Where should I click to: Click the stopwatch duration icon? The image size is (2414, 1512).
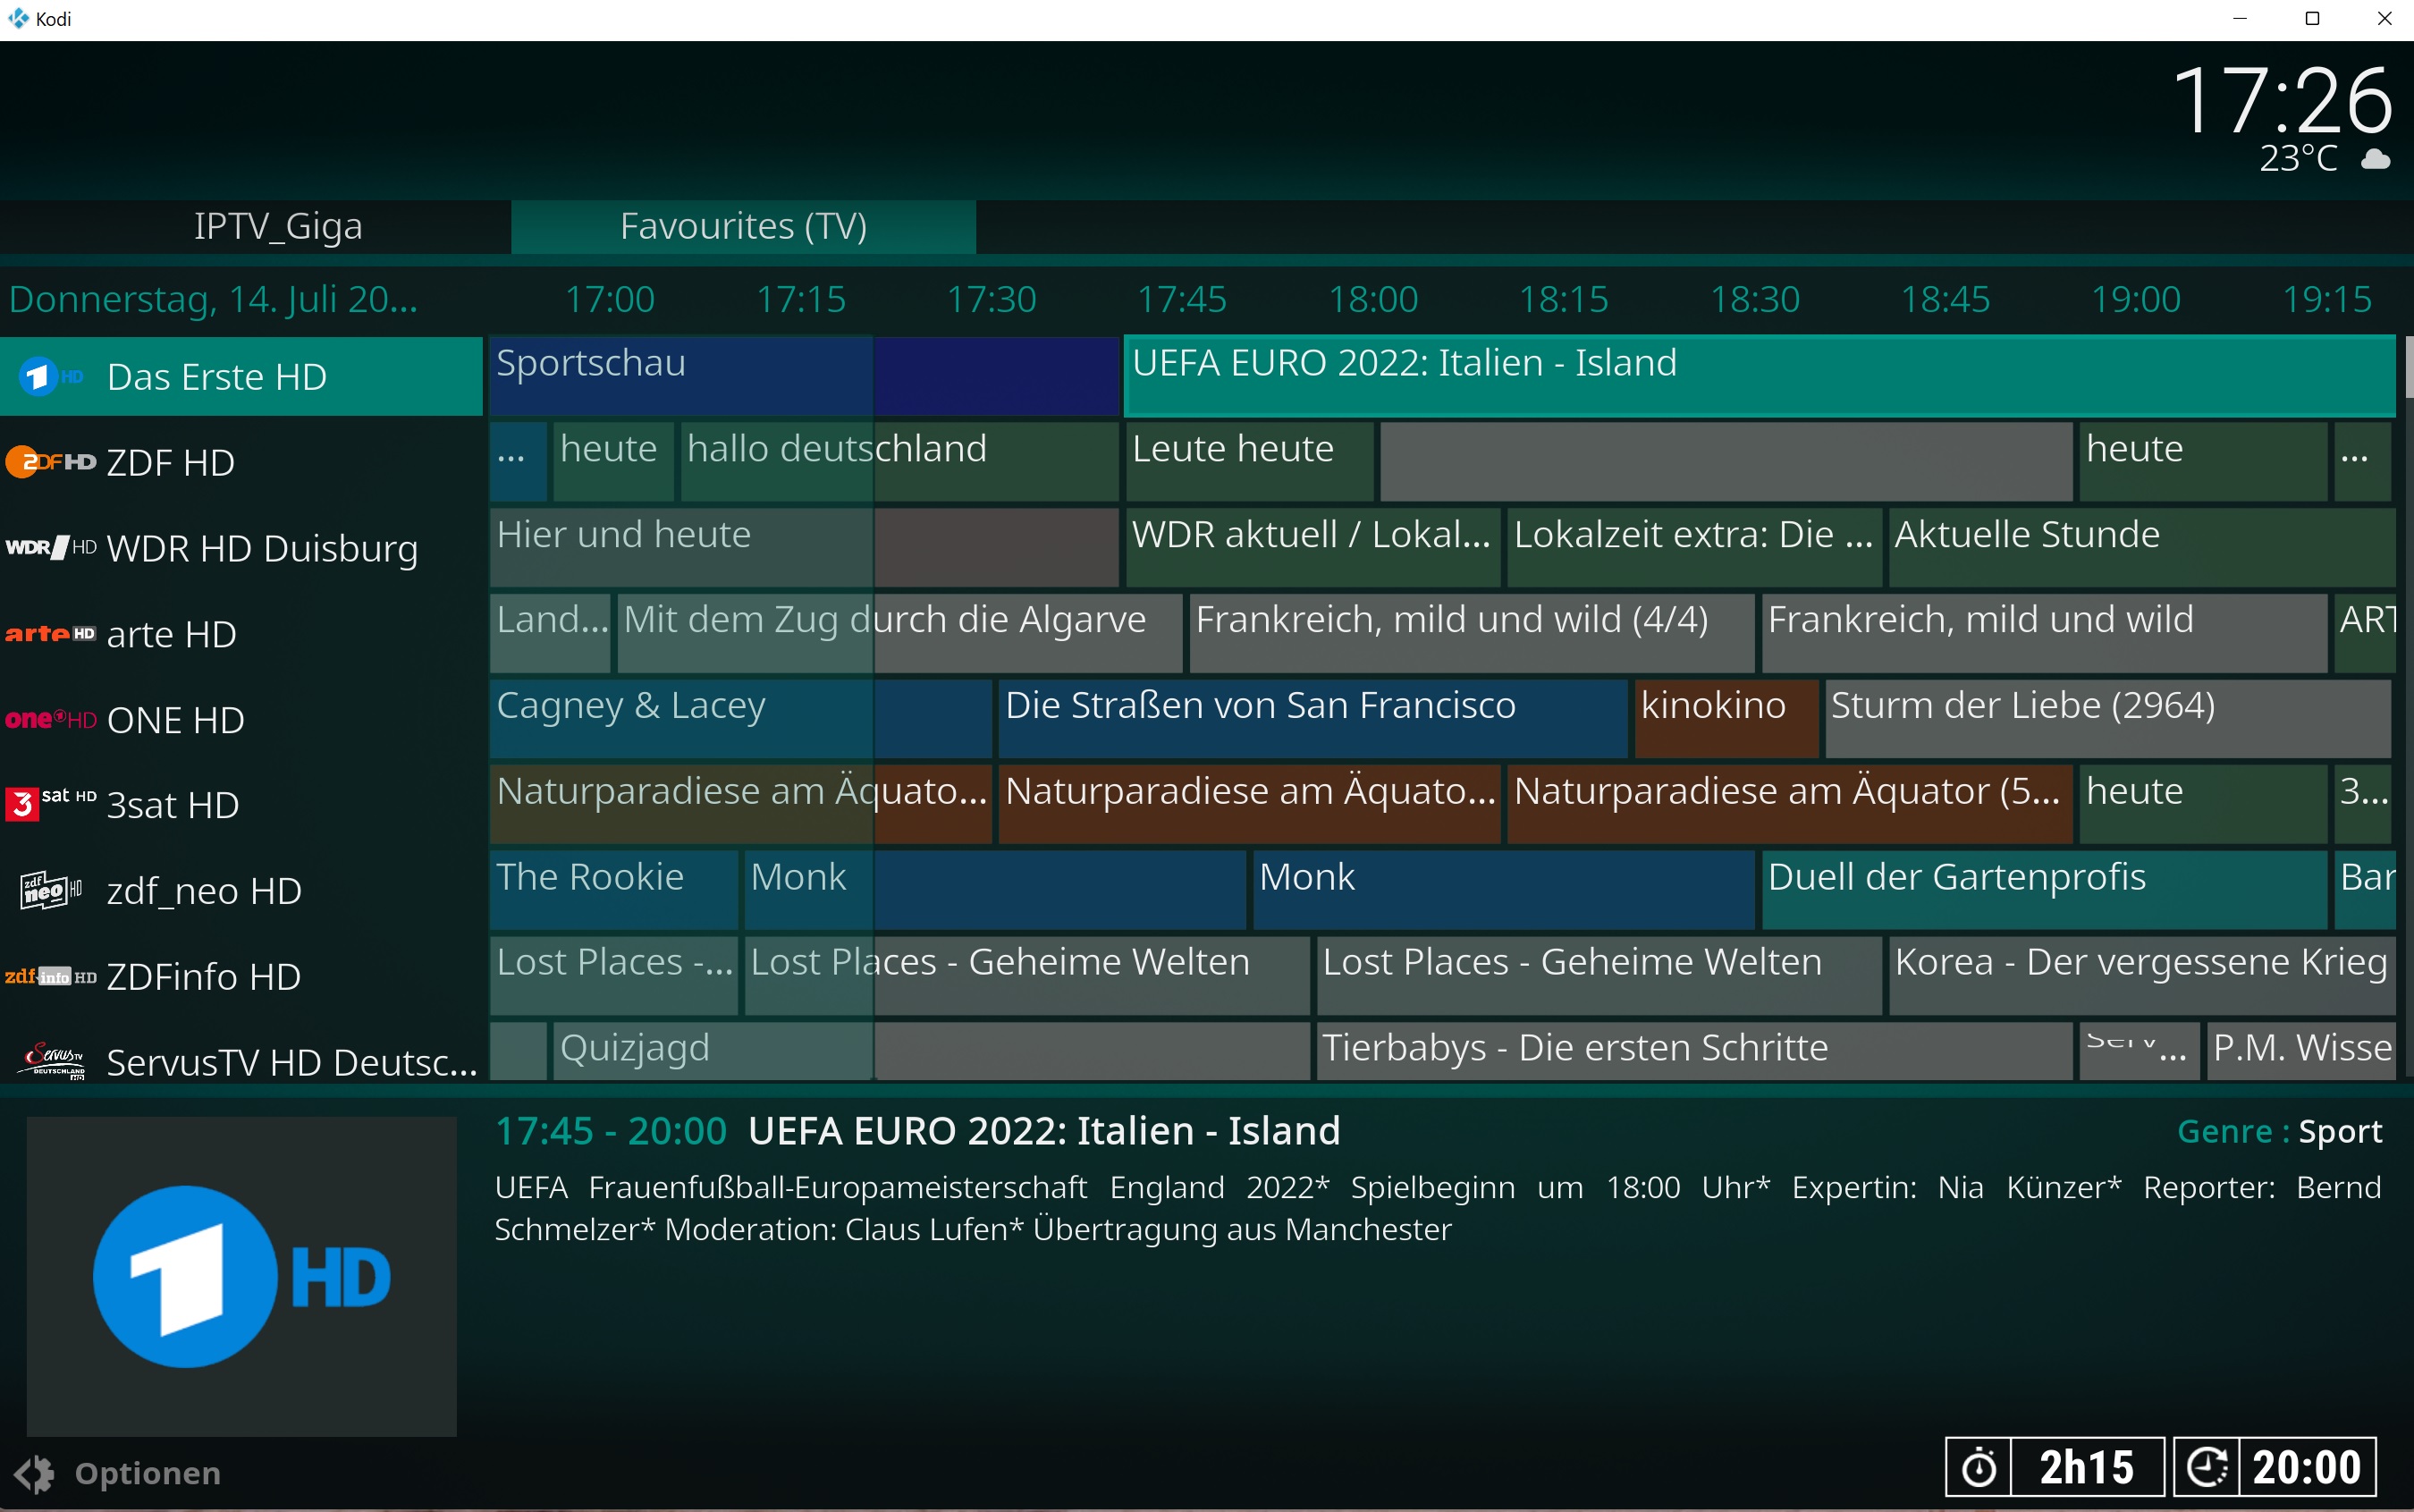click(1978, 1467)
